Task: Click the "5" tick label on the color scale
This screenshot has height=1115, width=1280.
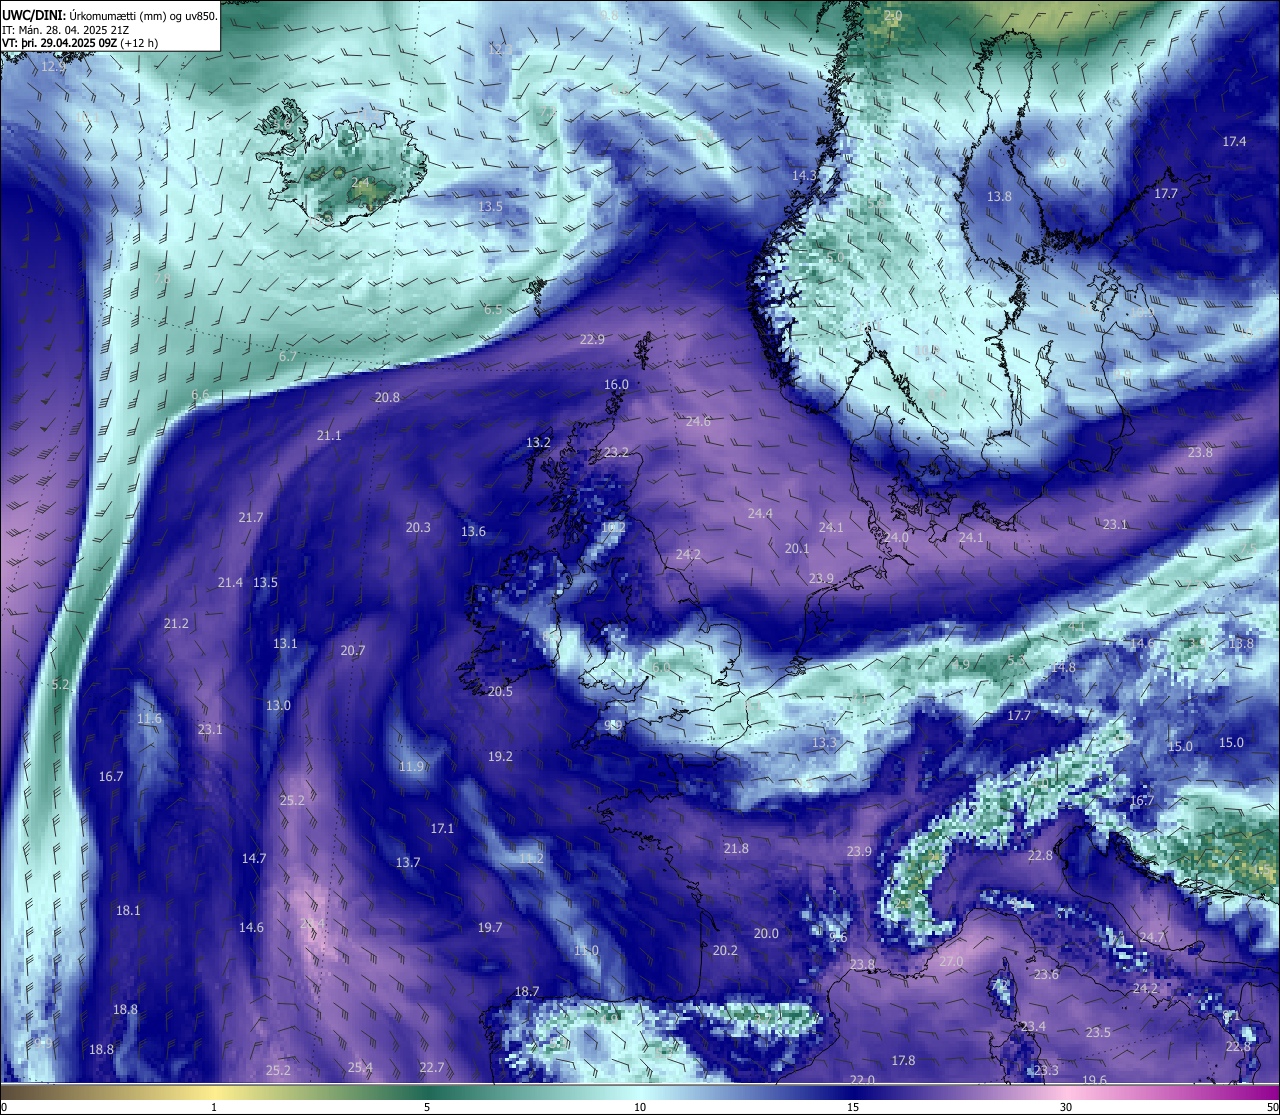Action: pyautogui.click(x=427, y=1107)
